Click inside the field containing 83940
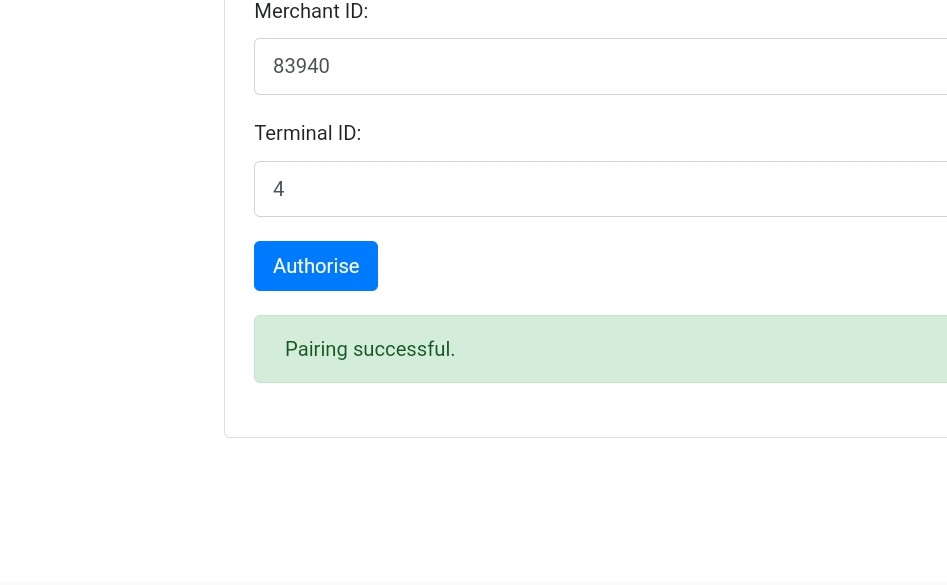 pyautogui.click(x=600, y=66)
